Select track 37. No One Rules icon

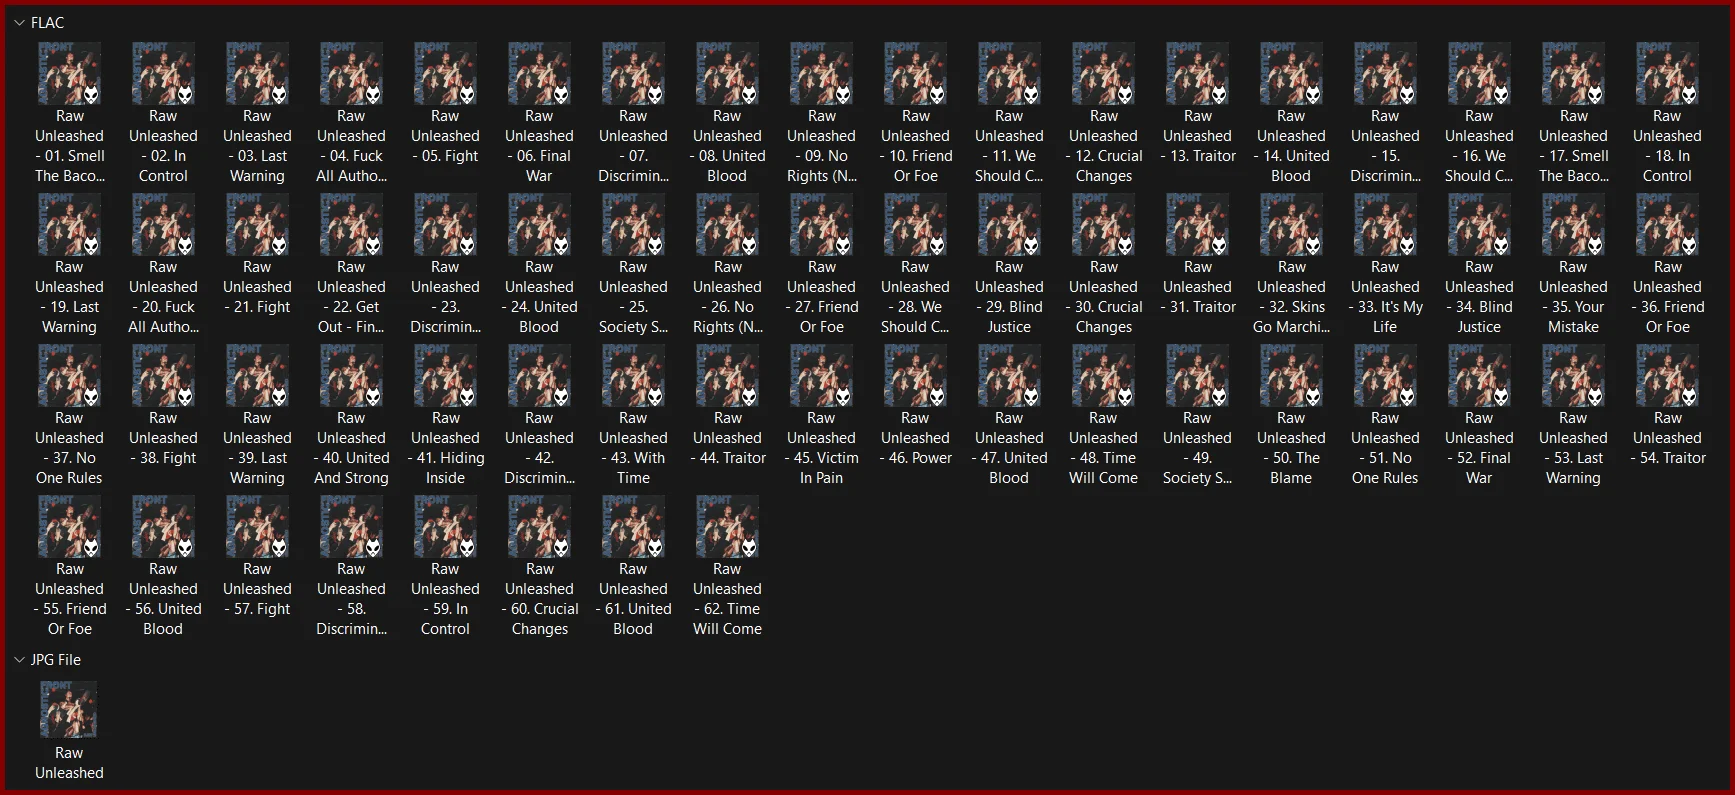69,376
